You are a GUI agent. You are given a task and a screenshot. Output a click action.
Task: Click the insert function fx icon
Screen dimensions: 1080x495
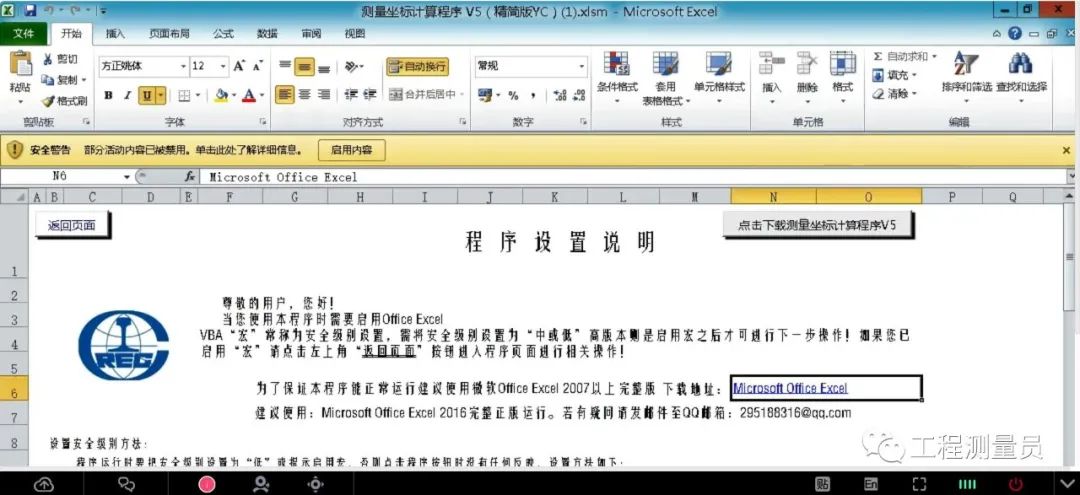[189, 177]
